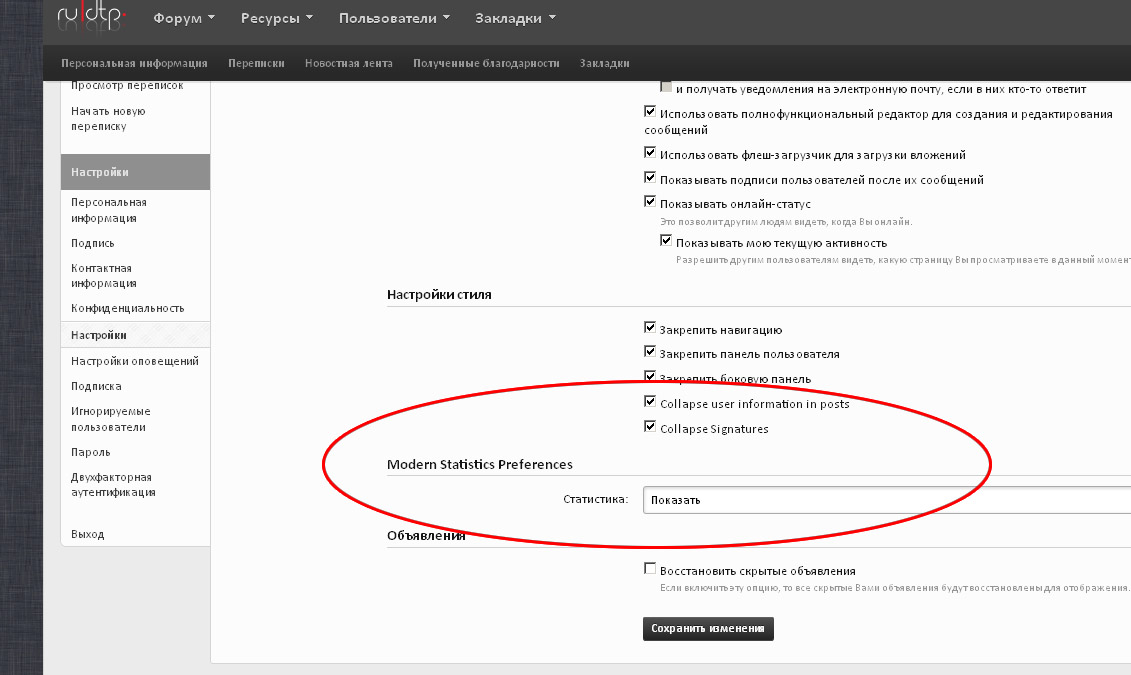Toggle the флеш-загрузчик attachments checkbox
This screenshot has width=1131, height=675.
[650, 153]
